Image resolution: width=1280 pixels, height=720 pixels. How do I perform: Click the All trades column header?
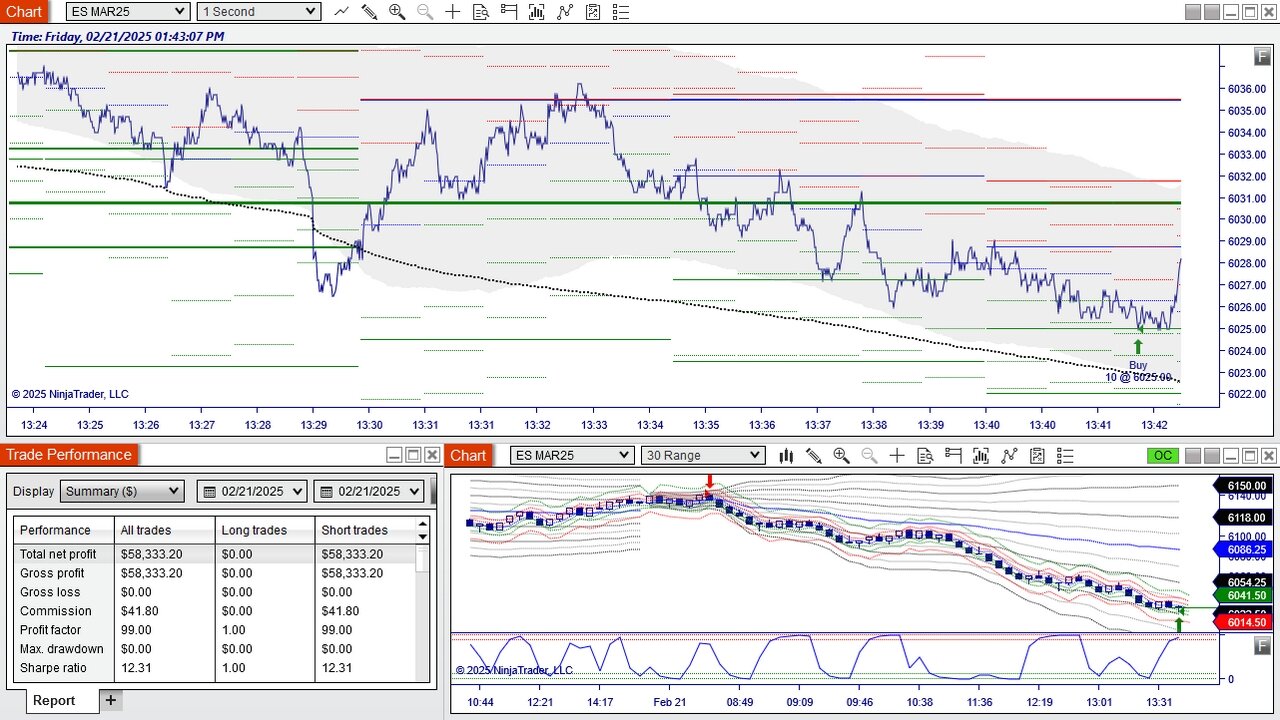165,530
